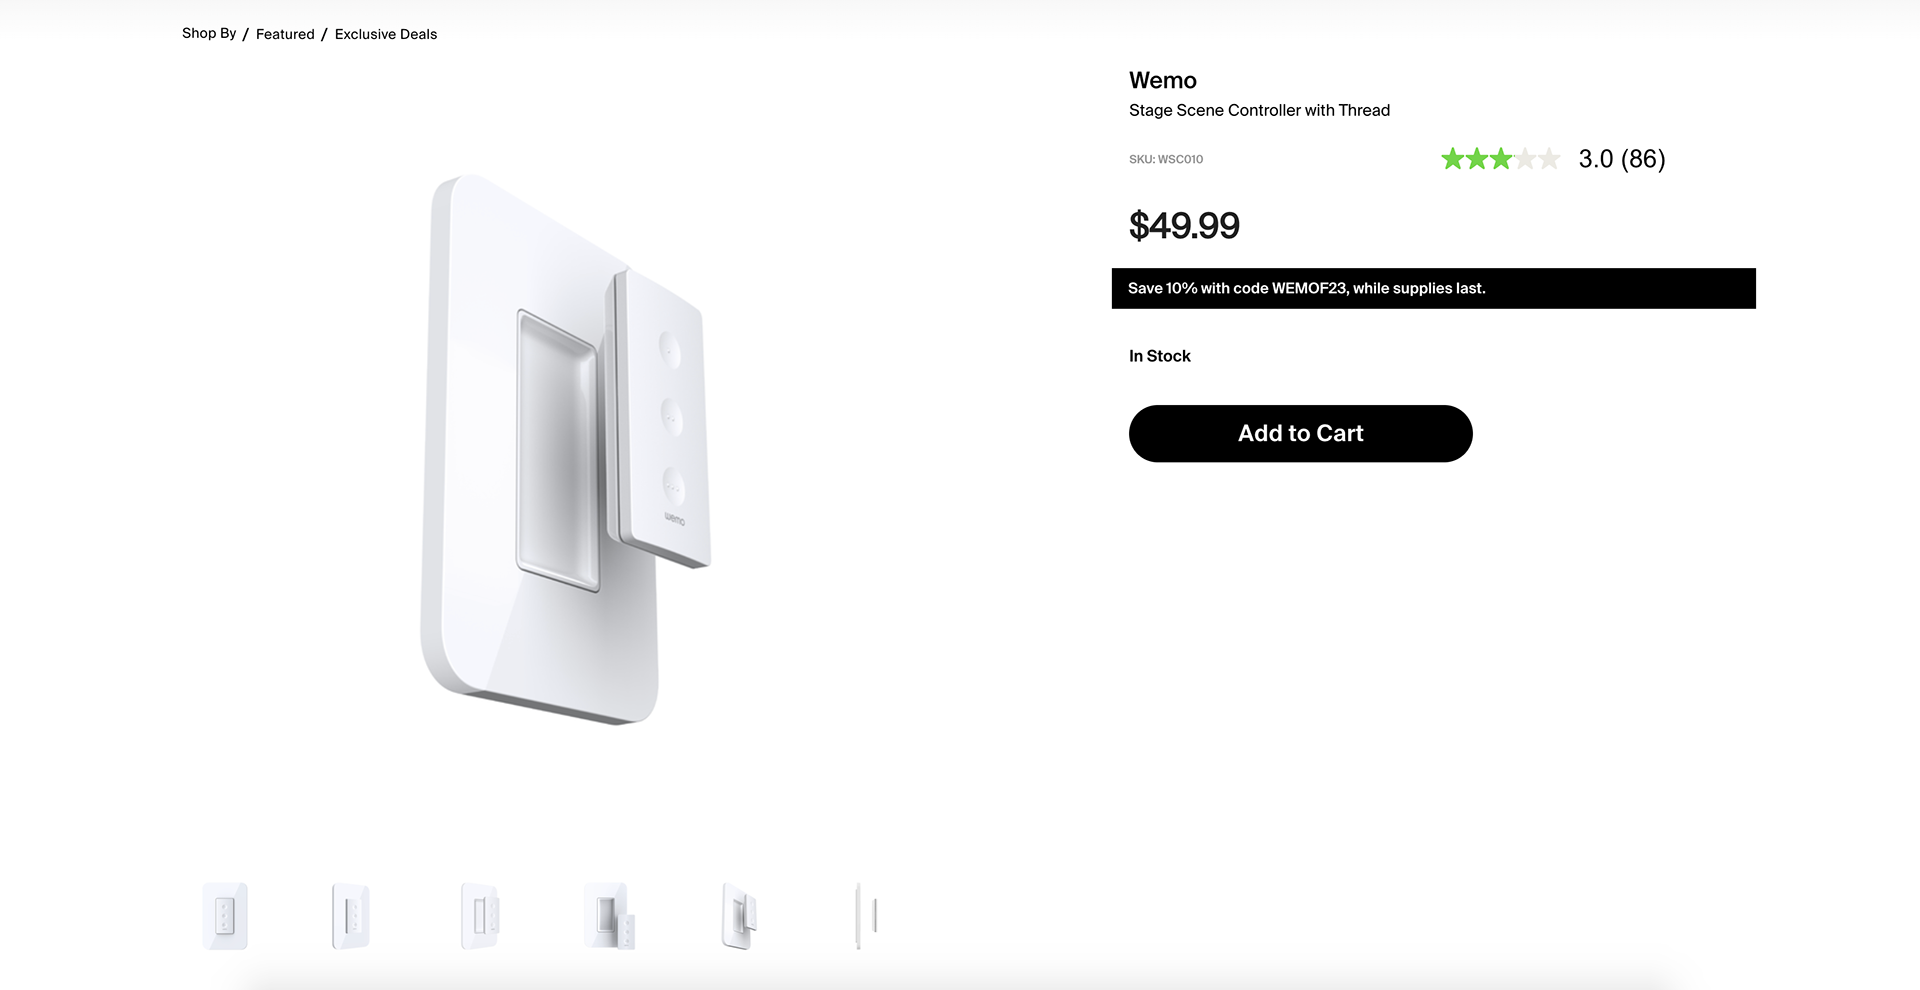Screen dimensions: 1920x990
Task: Select the thumbnail showing remote beside wall plate
Action: [609, 915]
